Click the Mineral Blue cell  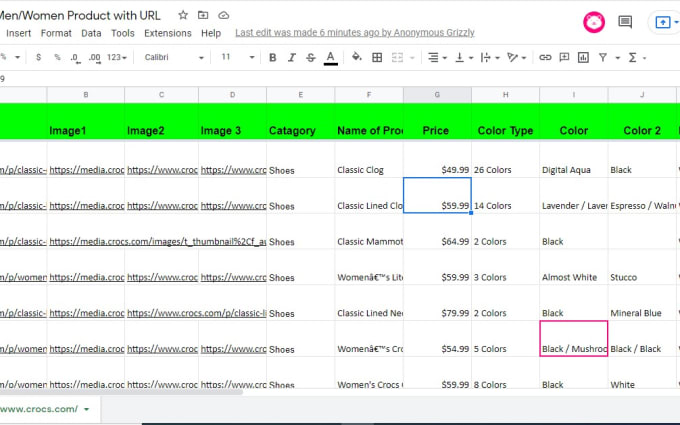tap(642, 303)
